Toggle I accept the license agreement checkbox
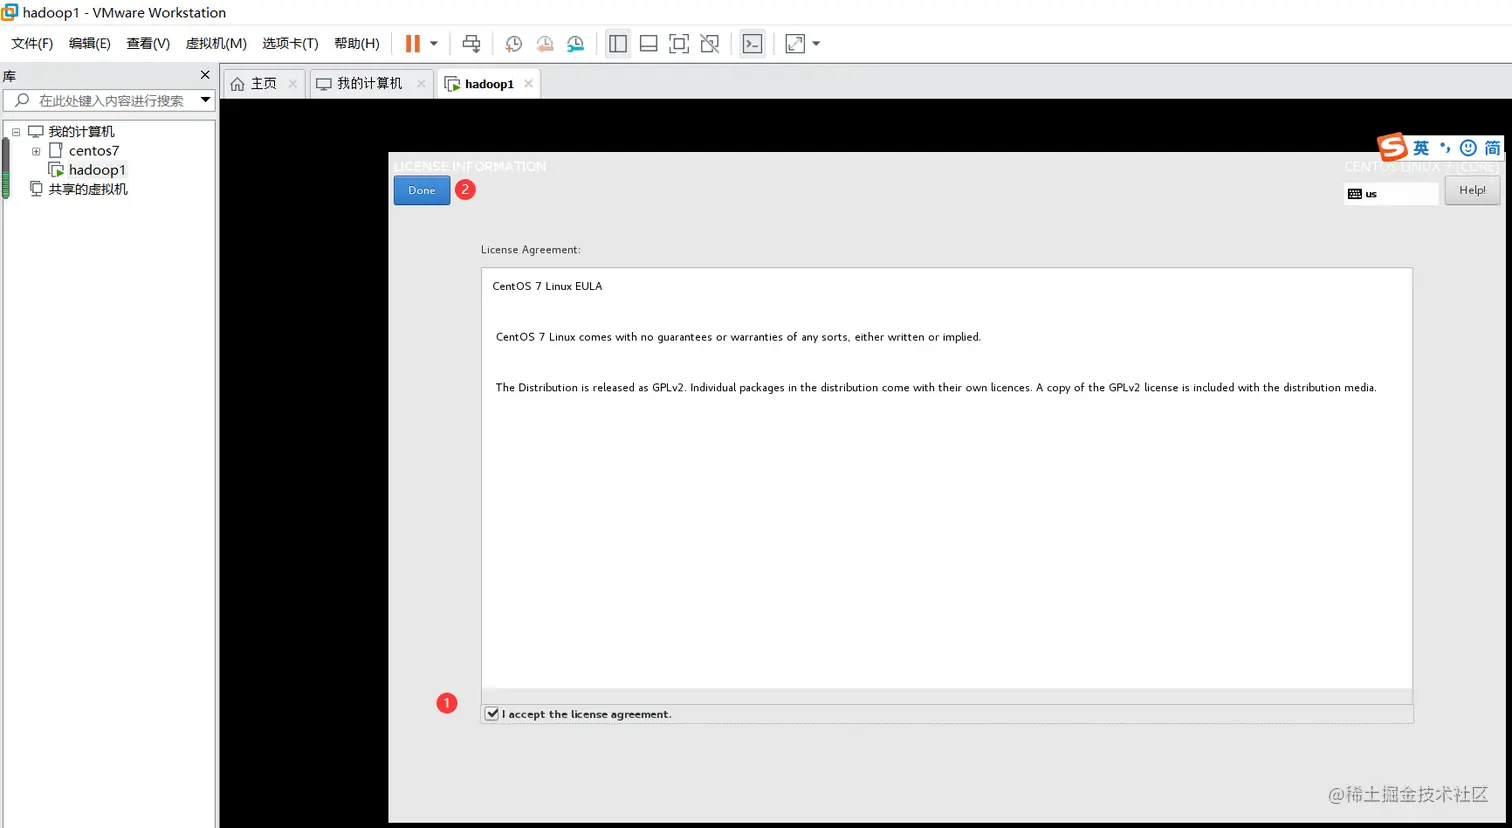Image resolution: width=1512 pixels, height=828 pixels. 492,714
